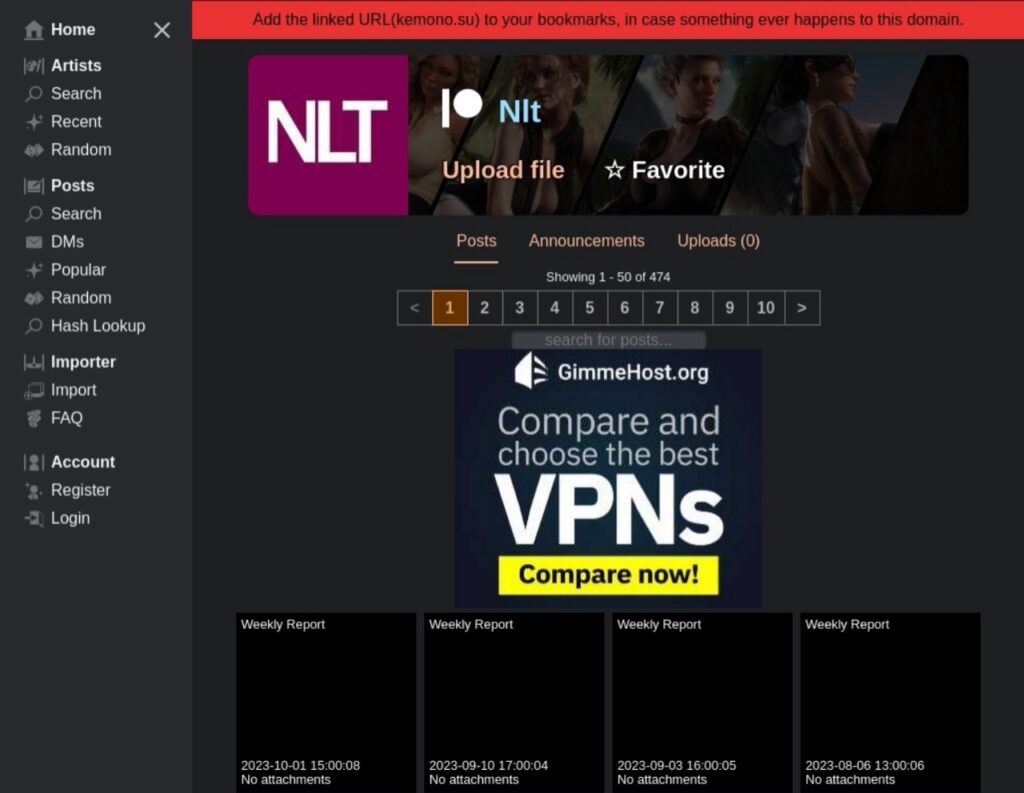Image resolution: width=1024 pixels, height=793 pixels.
Task: Click the FAQ icon
Action: pyautogui.click(x=33, y=419)
